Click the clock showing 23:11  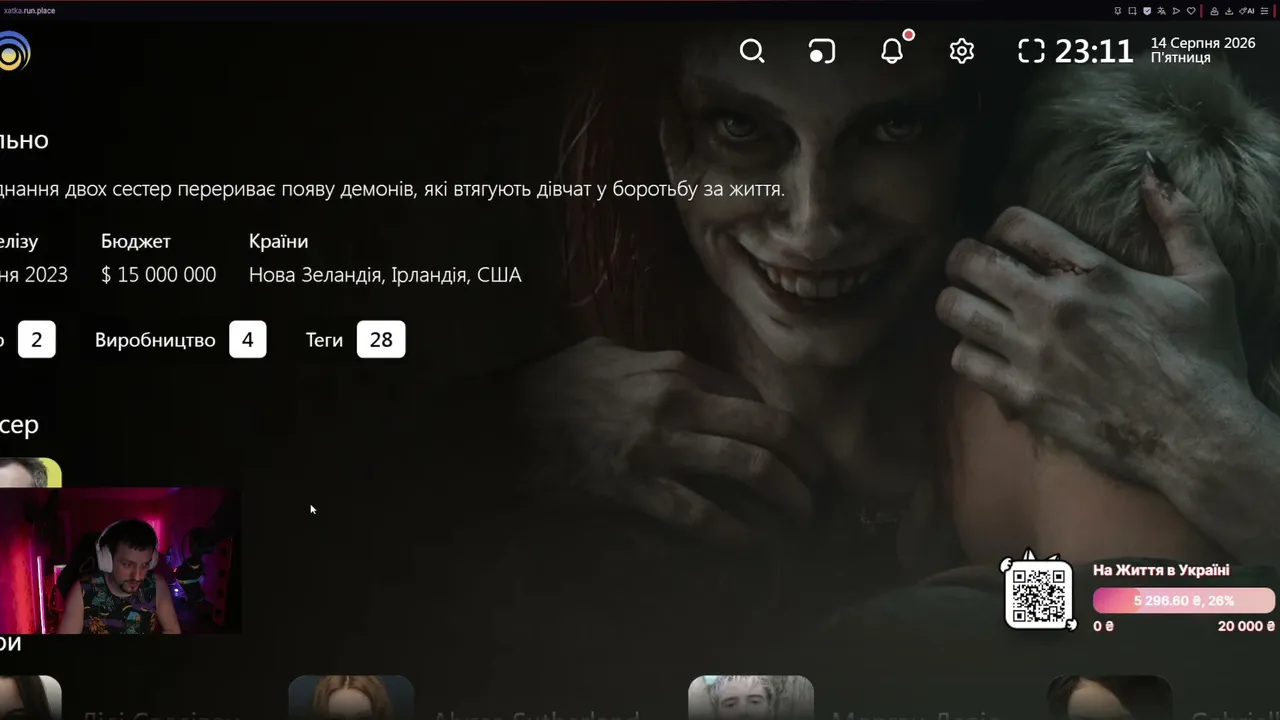(x=1094, y=51)
